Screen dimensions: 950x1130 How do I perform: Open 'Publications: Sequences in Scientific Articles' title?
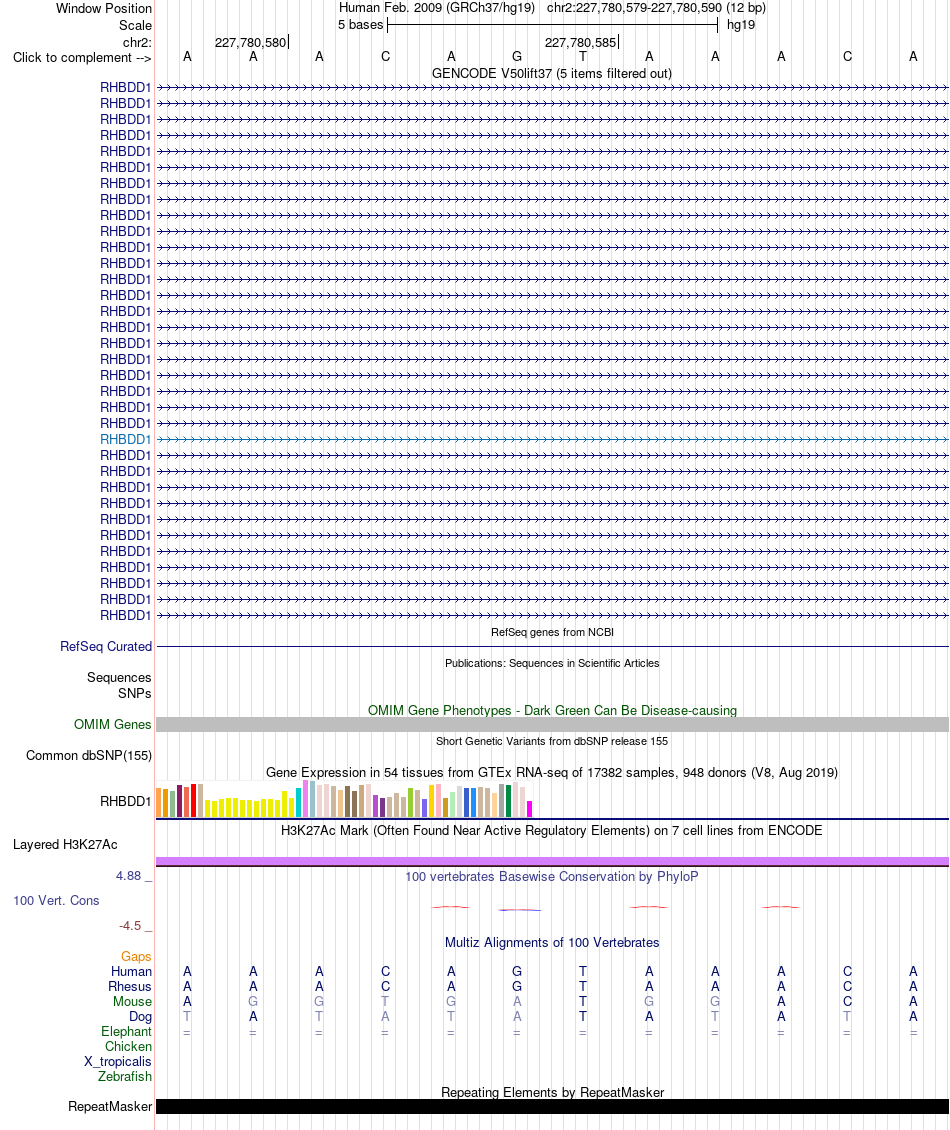551,663
